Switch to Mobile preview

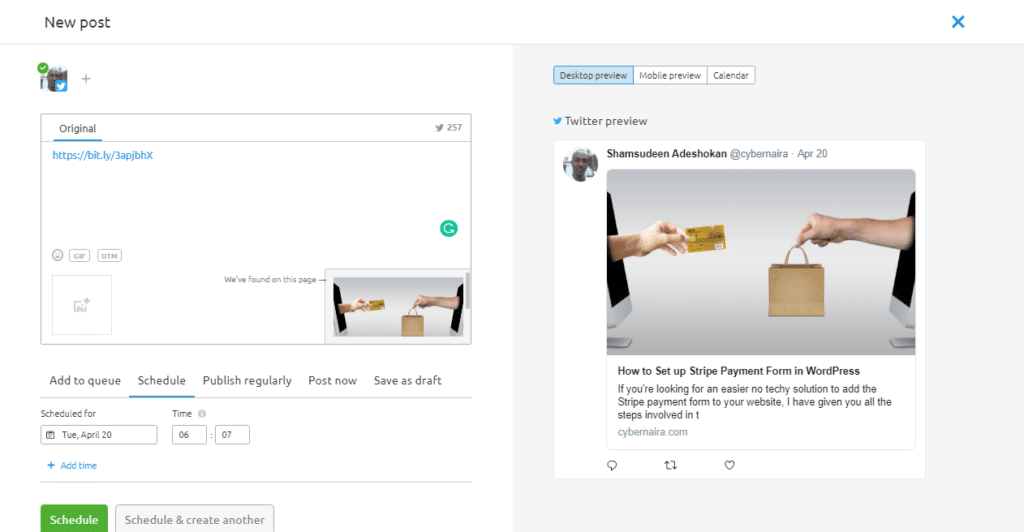tap(670, 75)
